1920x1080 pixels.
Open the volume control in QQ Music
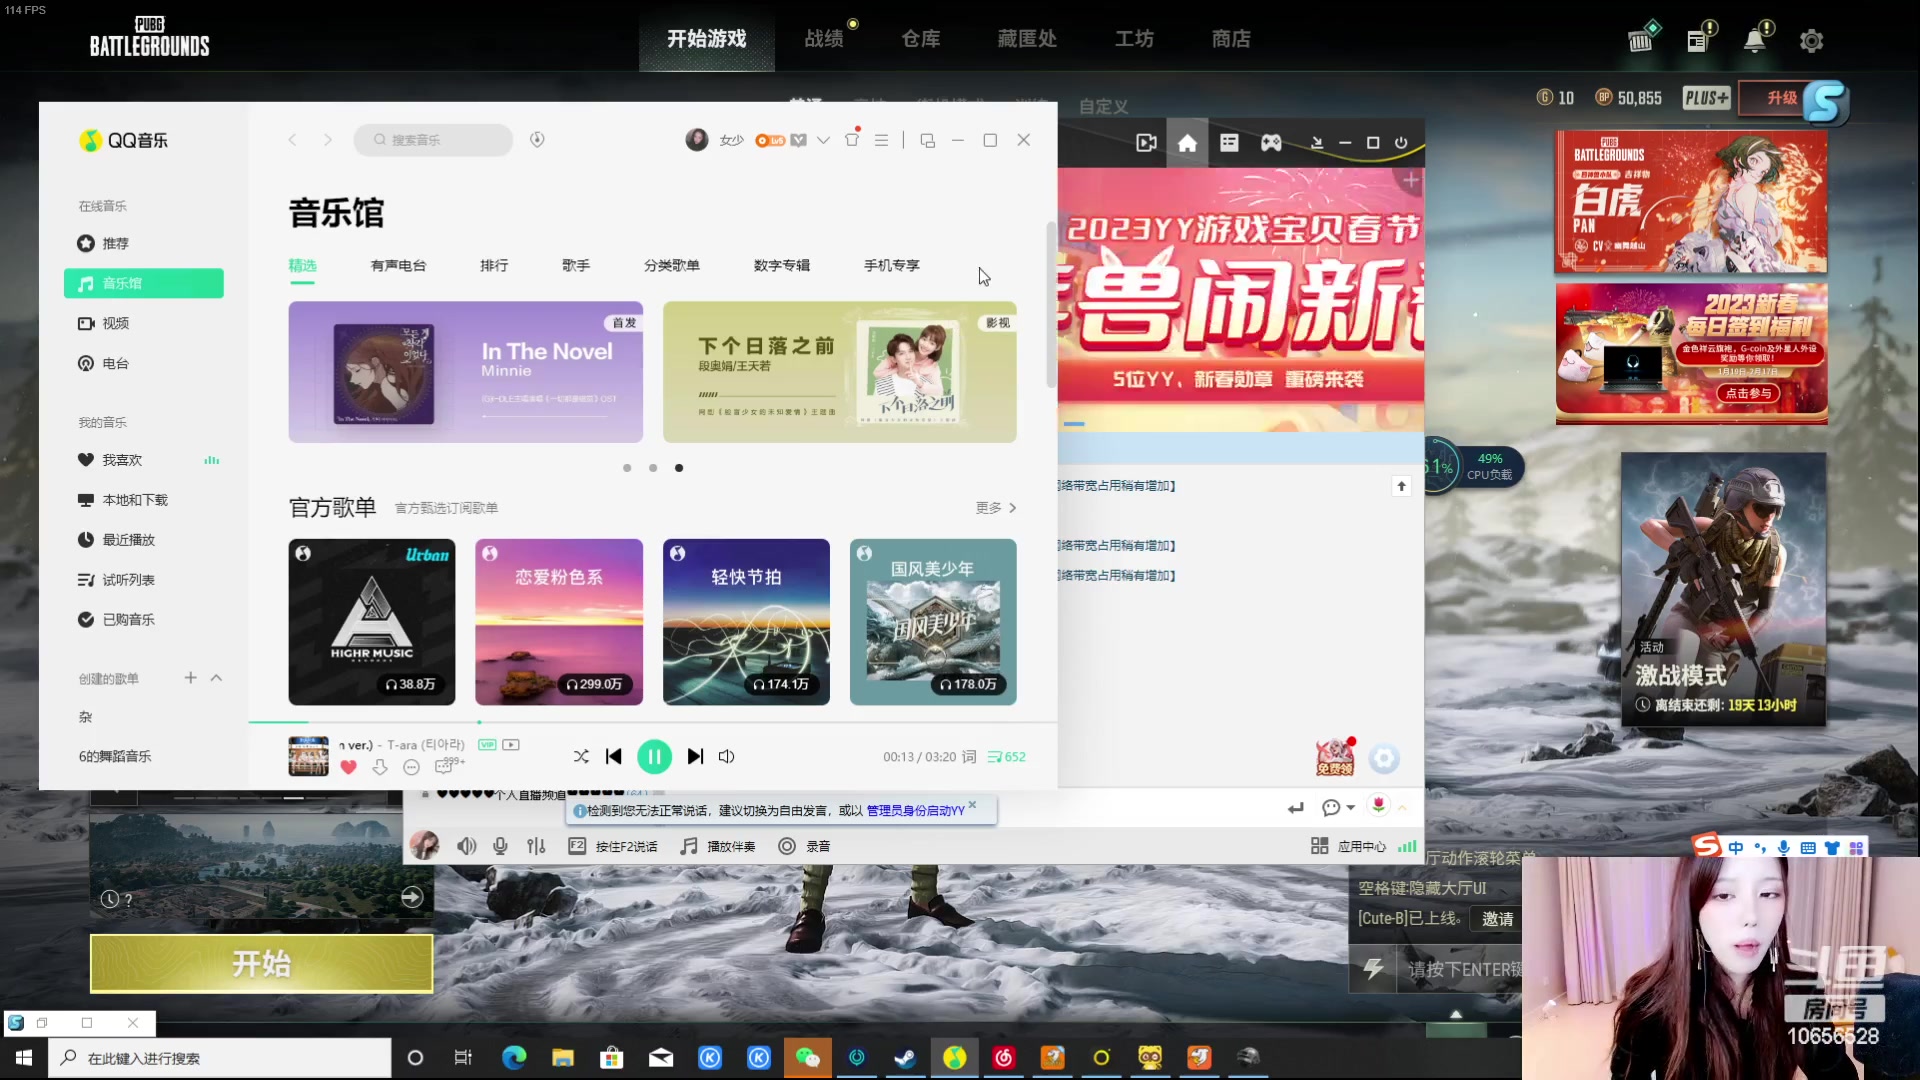point(727,757)
